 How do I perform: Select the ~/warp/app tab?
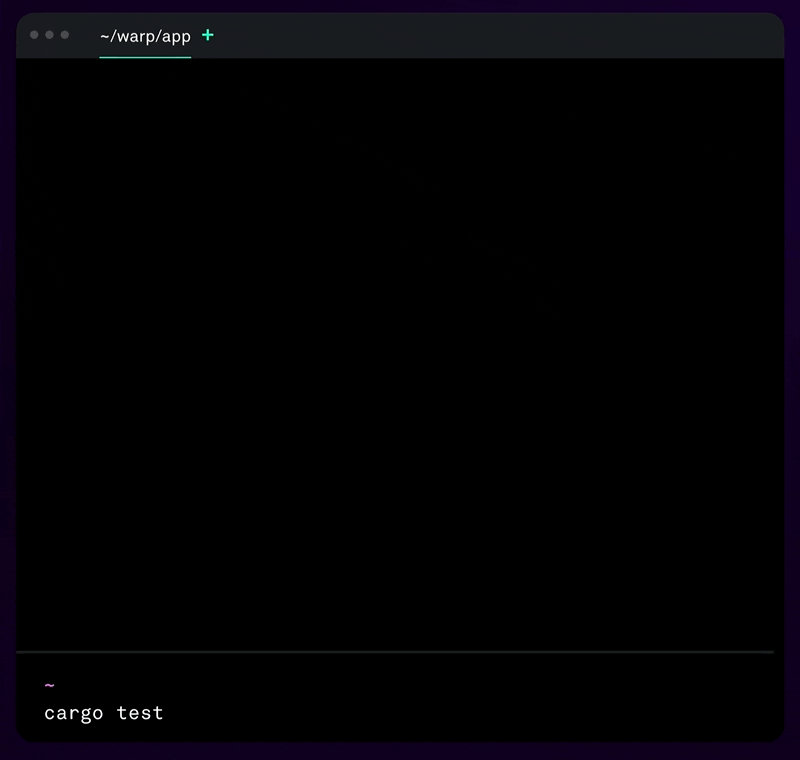(145, 36)
